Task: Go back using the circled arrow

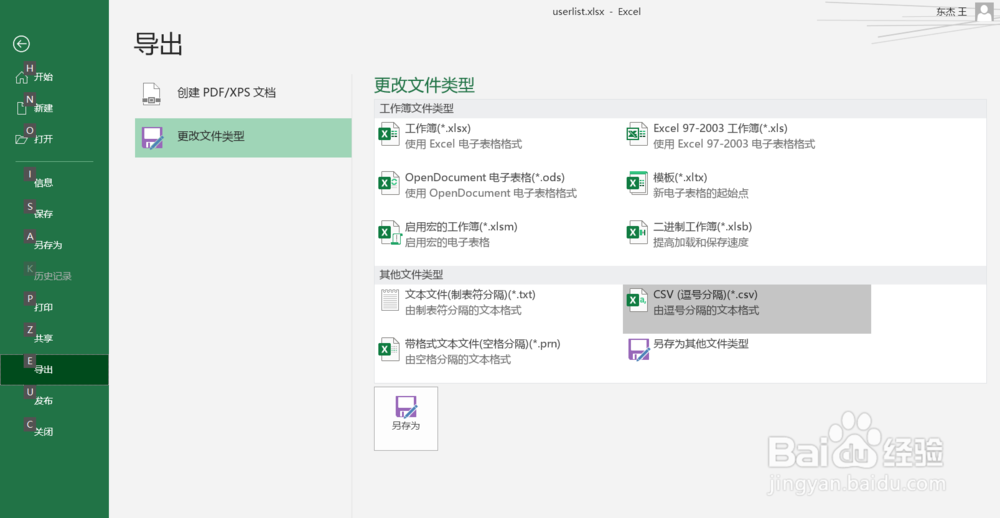Action: [x=22, y=44]
